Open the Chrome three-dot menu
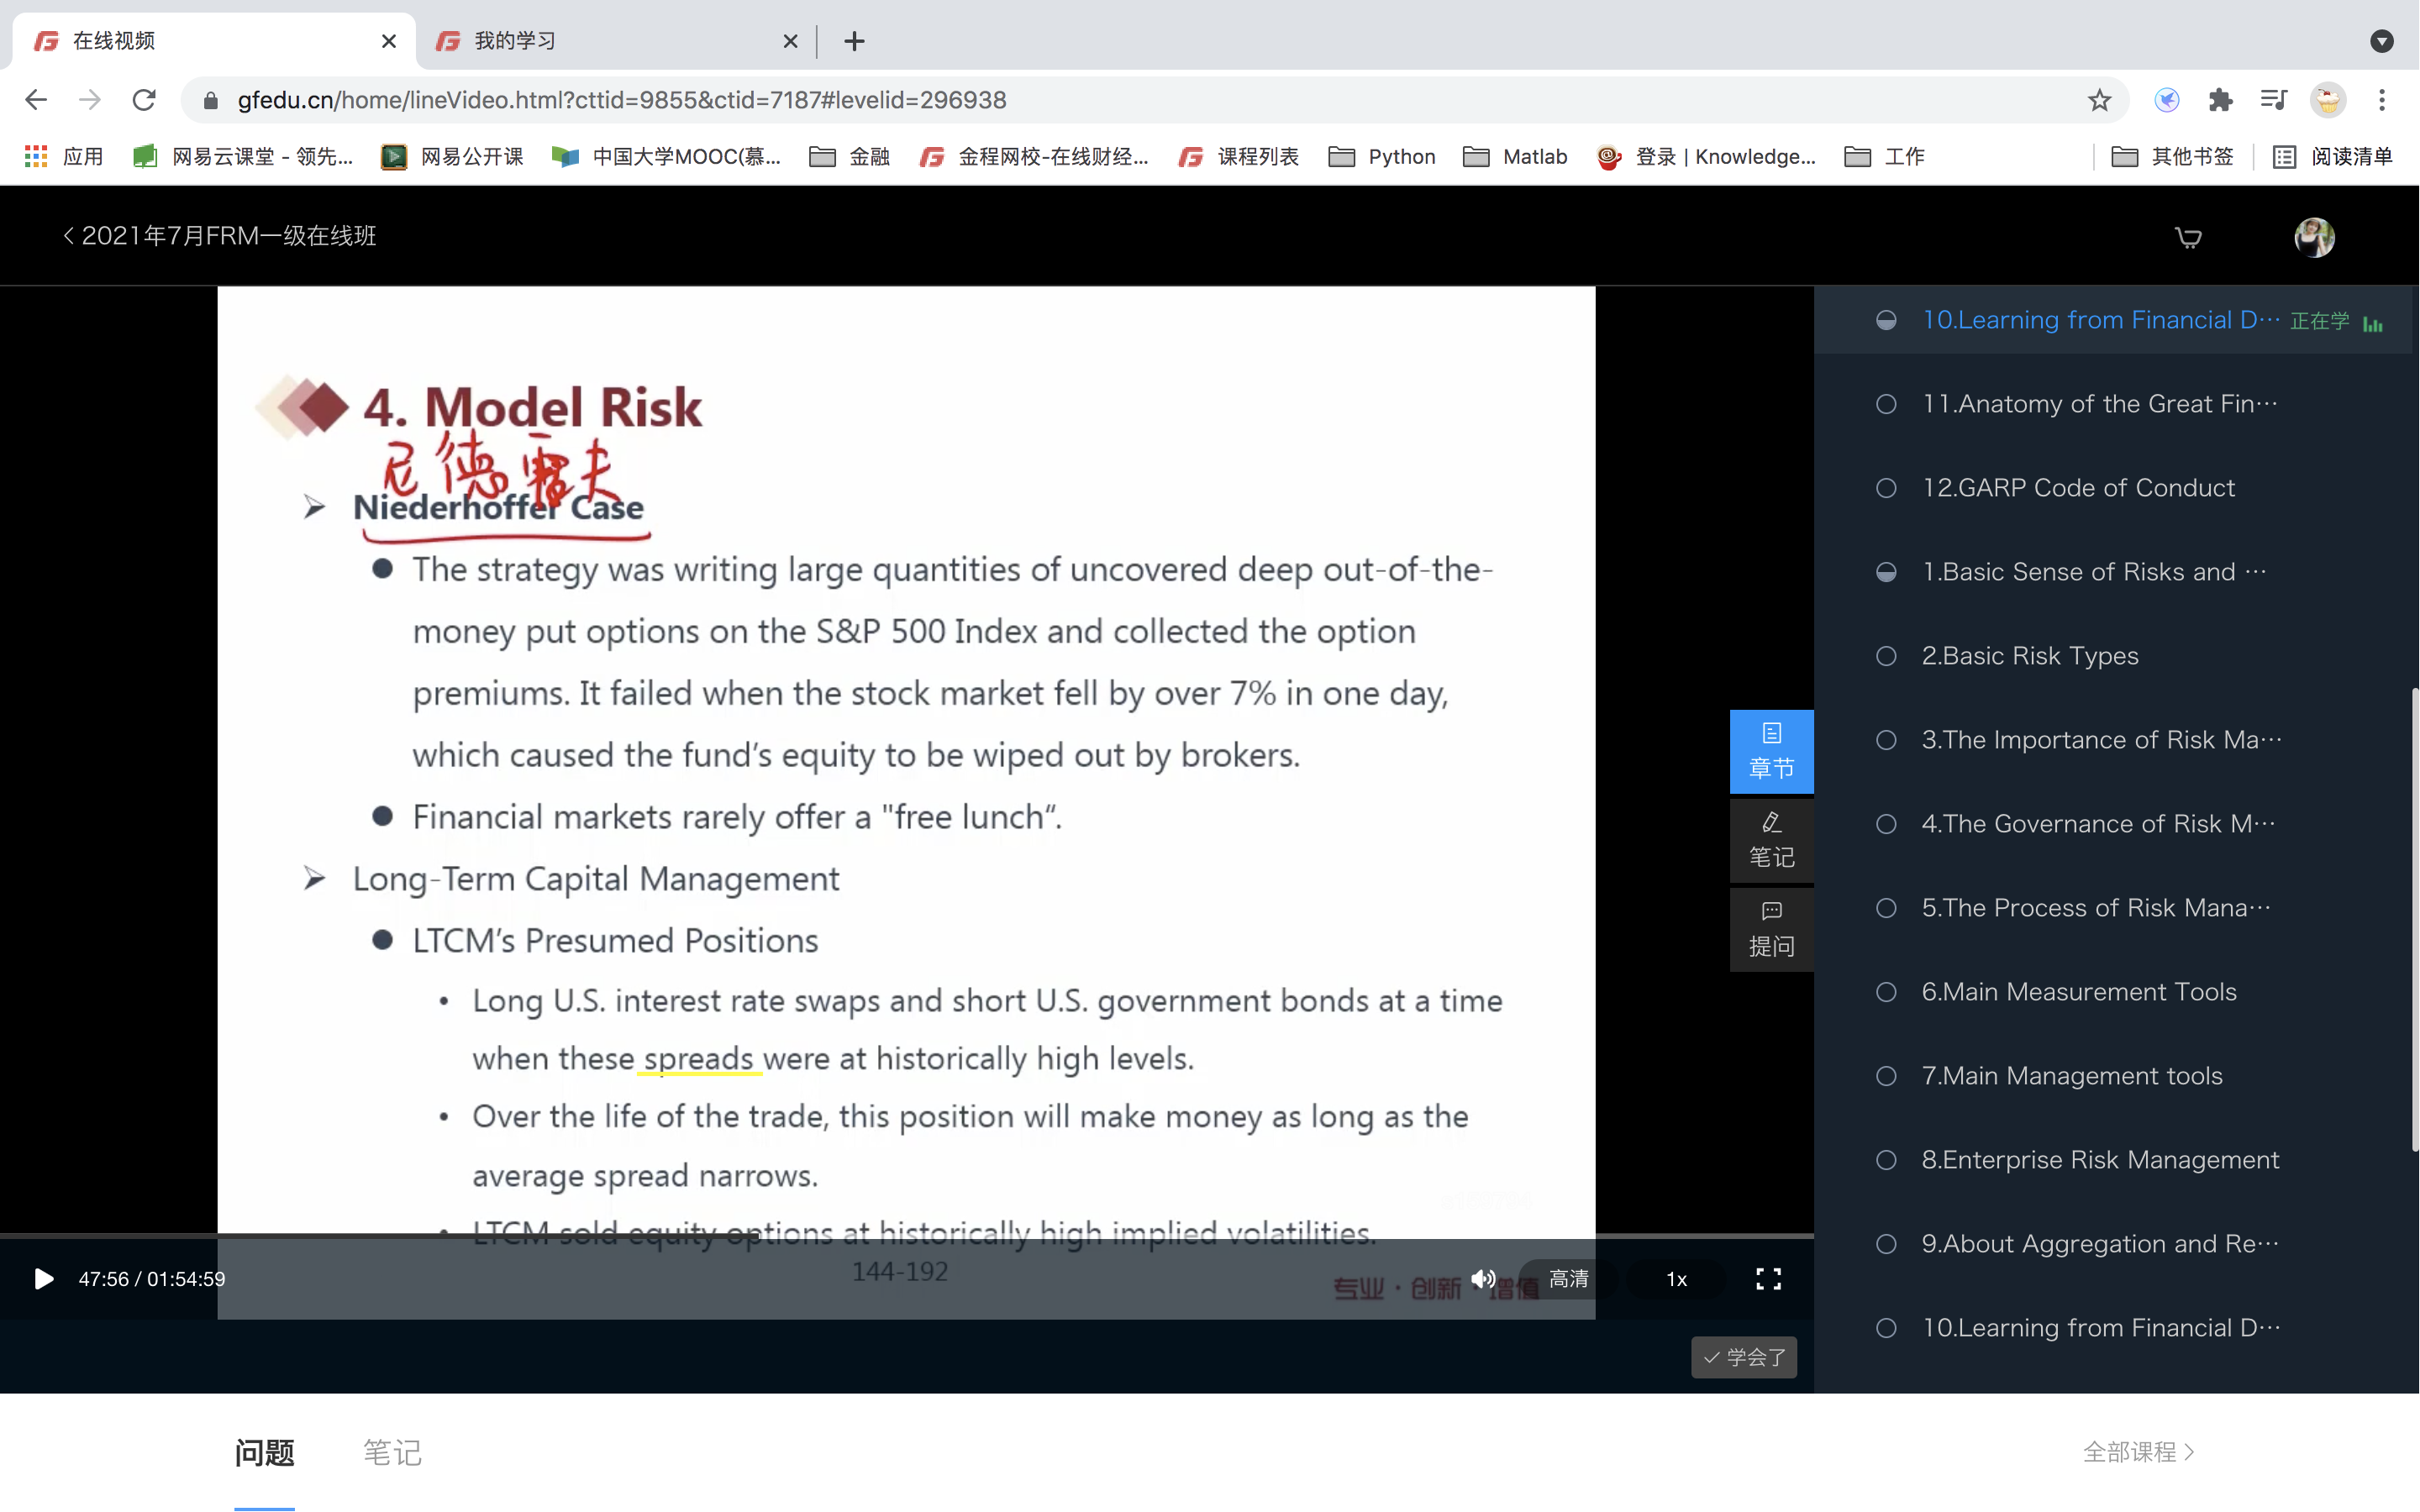2420x1512 pixels. click(x=2382, y=100)
